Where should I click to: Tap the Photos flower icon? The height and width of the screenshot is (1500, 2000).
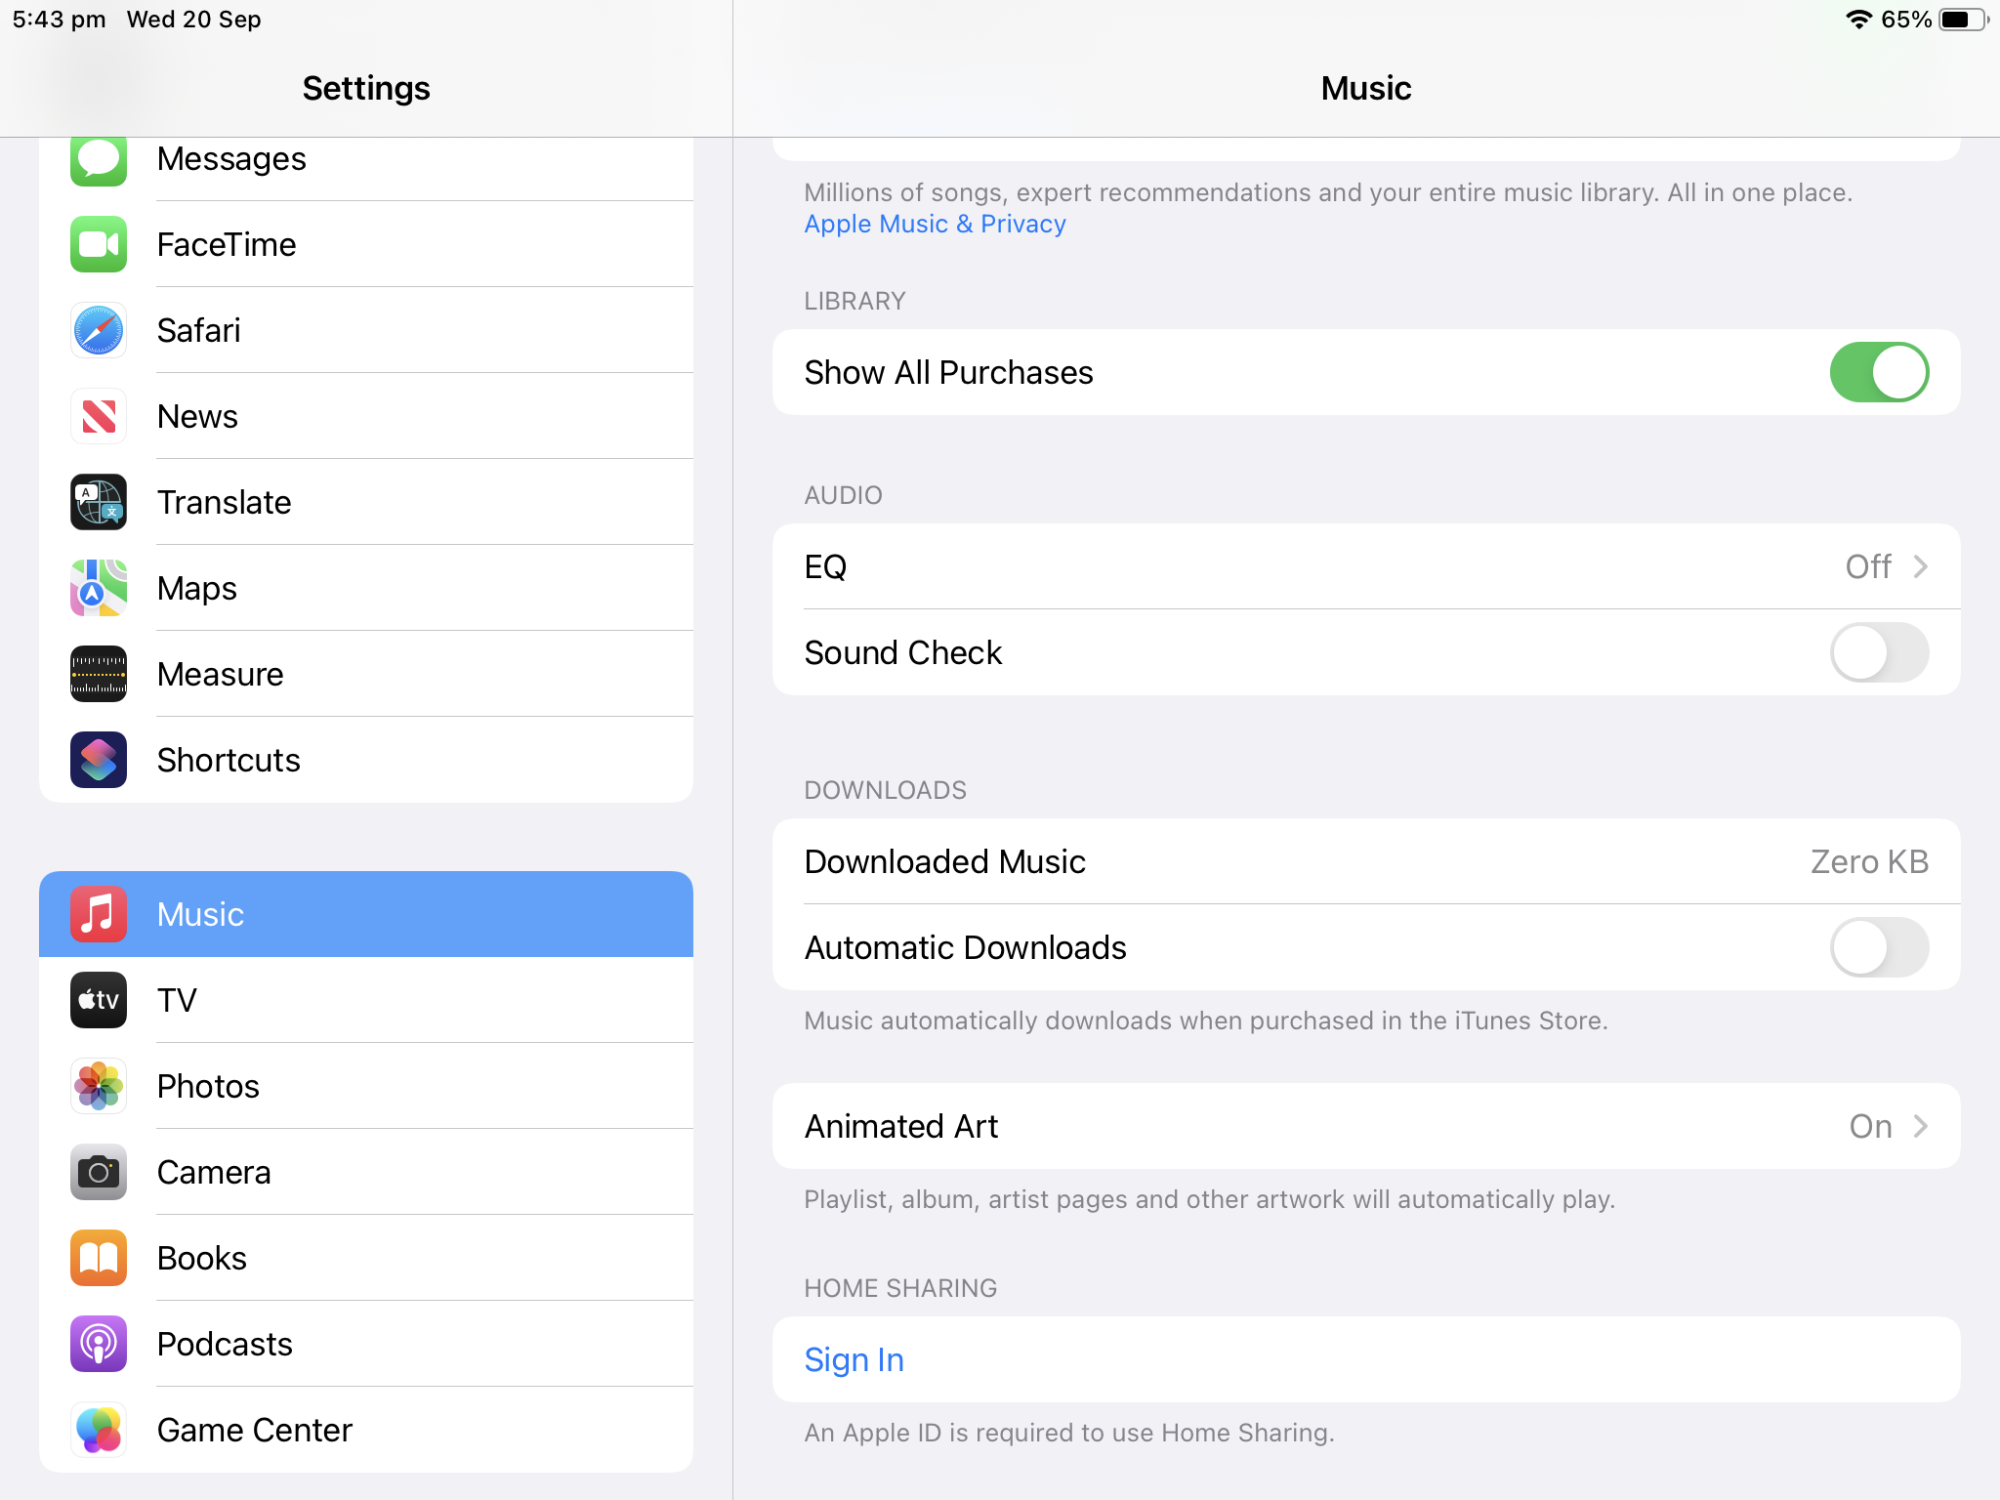pyautogui.click(x=98, y=1086)
